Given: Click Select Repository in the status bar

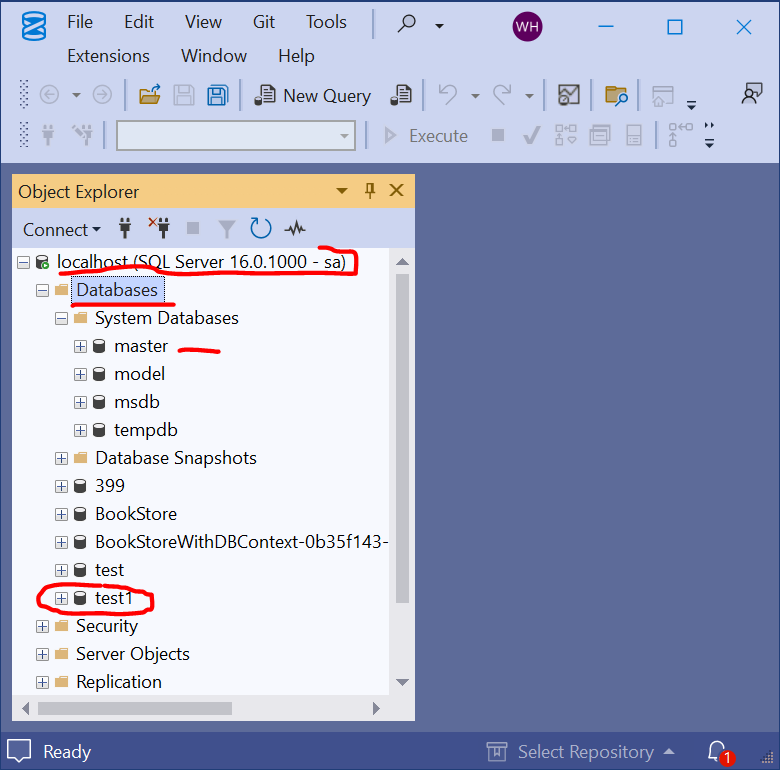Looking at the screenshot, I should [x=581, y=752].
